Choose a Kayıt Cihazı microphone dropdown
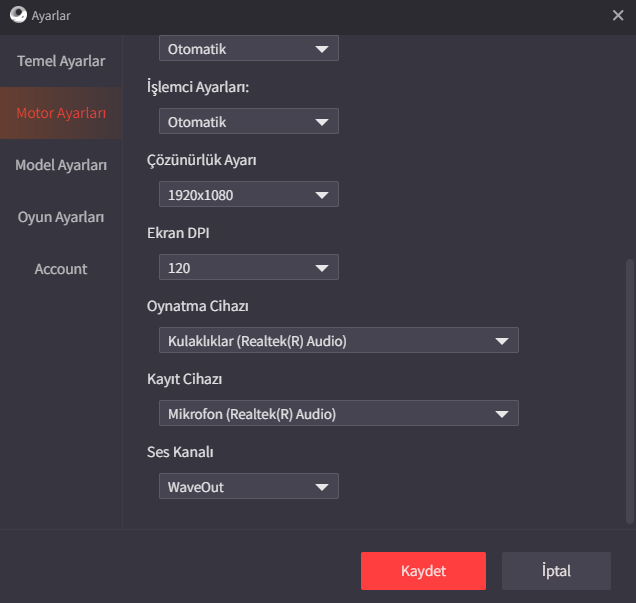Viewport: 636px width, 603px height. coord(338,414)
